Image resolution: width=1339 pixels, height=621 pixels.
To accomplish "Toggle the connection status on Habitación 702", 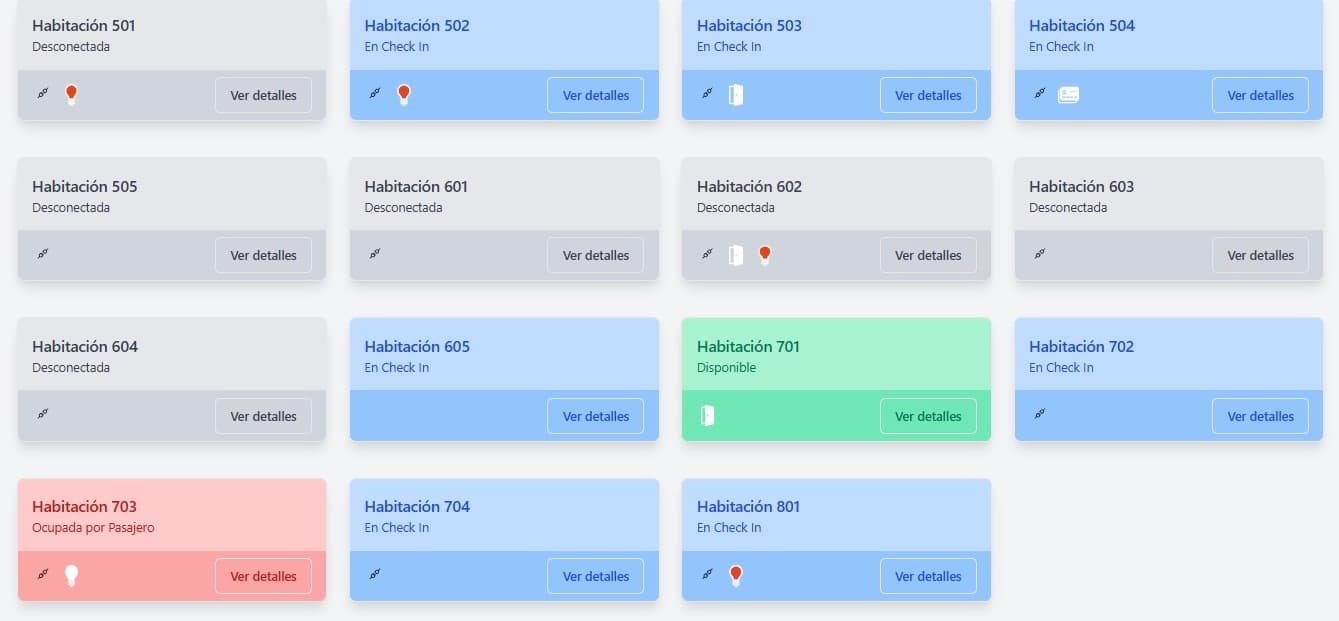I will [1040, 415].
